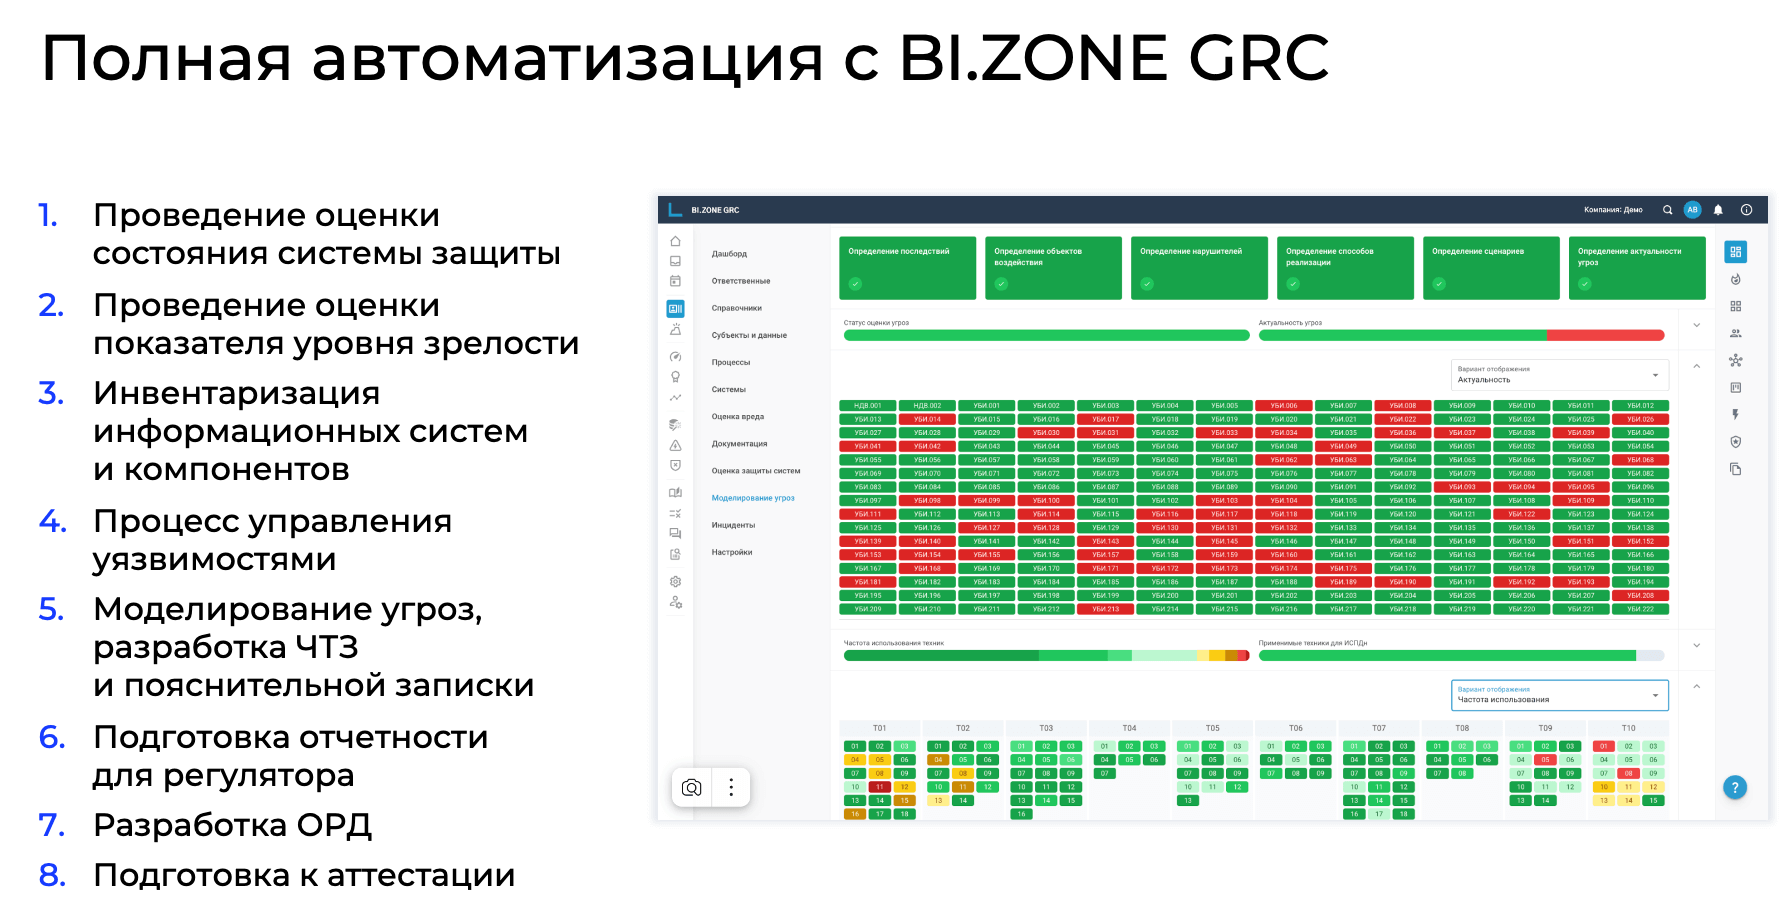Click the lightning bolt icon in right panel
The height and width of the screenshot is (914, 1784).
(1735, 414)
